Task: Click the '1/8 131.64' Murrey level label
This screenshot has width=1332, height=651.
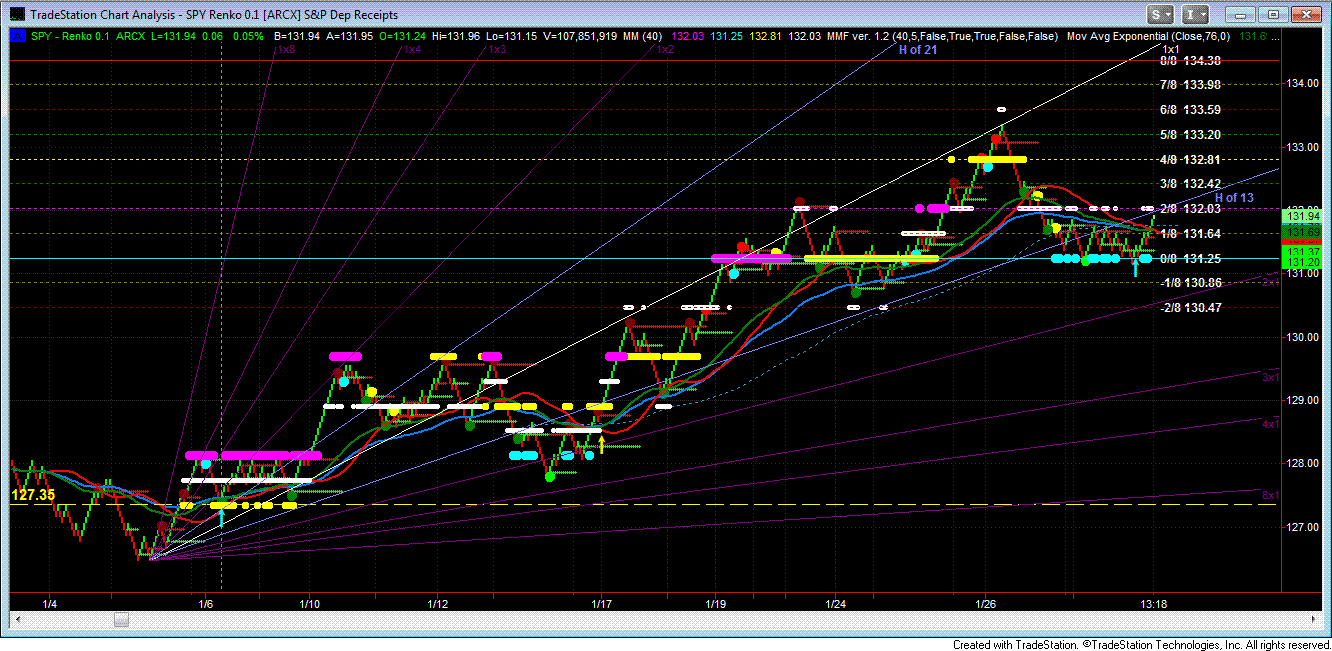Action: pos(1190,234)
